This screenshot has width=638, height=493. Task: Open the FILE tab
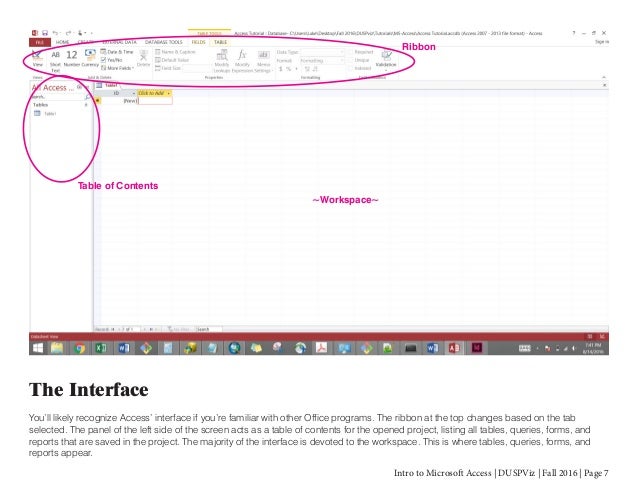tap(40, 42)
